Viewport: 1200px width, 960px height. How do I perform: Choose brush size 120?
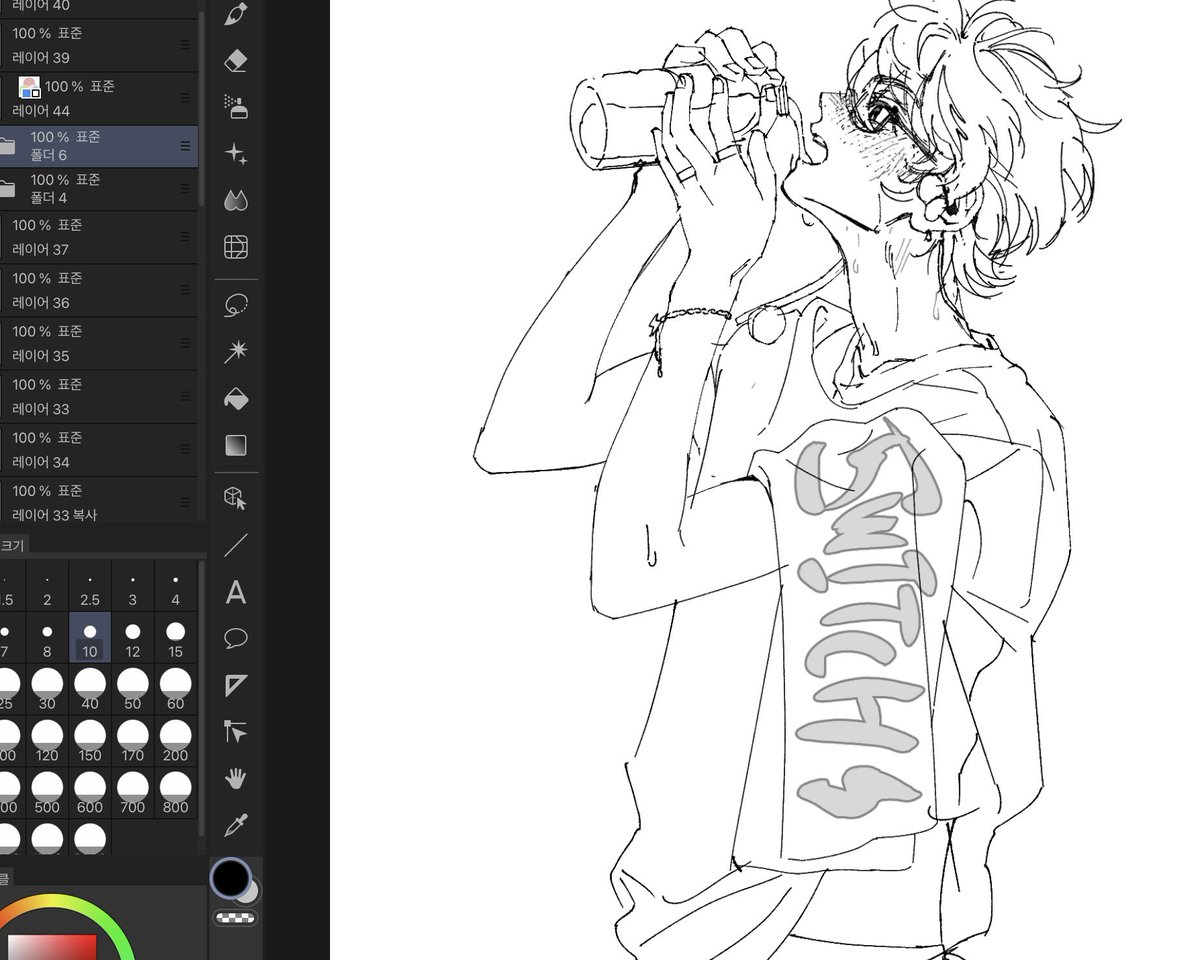click(x=47, y=742)
